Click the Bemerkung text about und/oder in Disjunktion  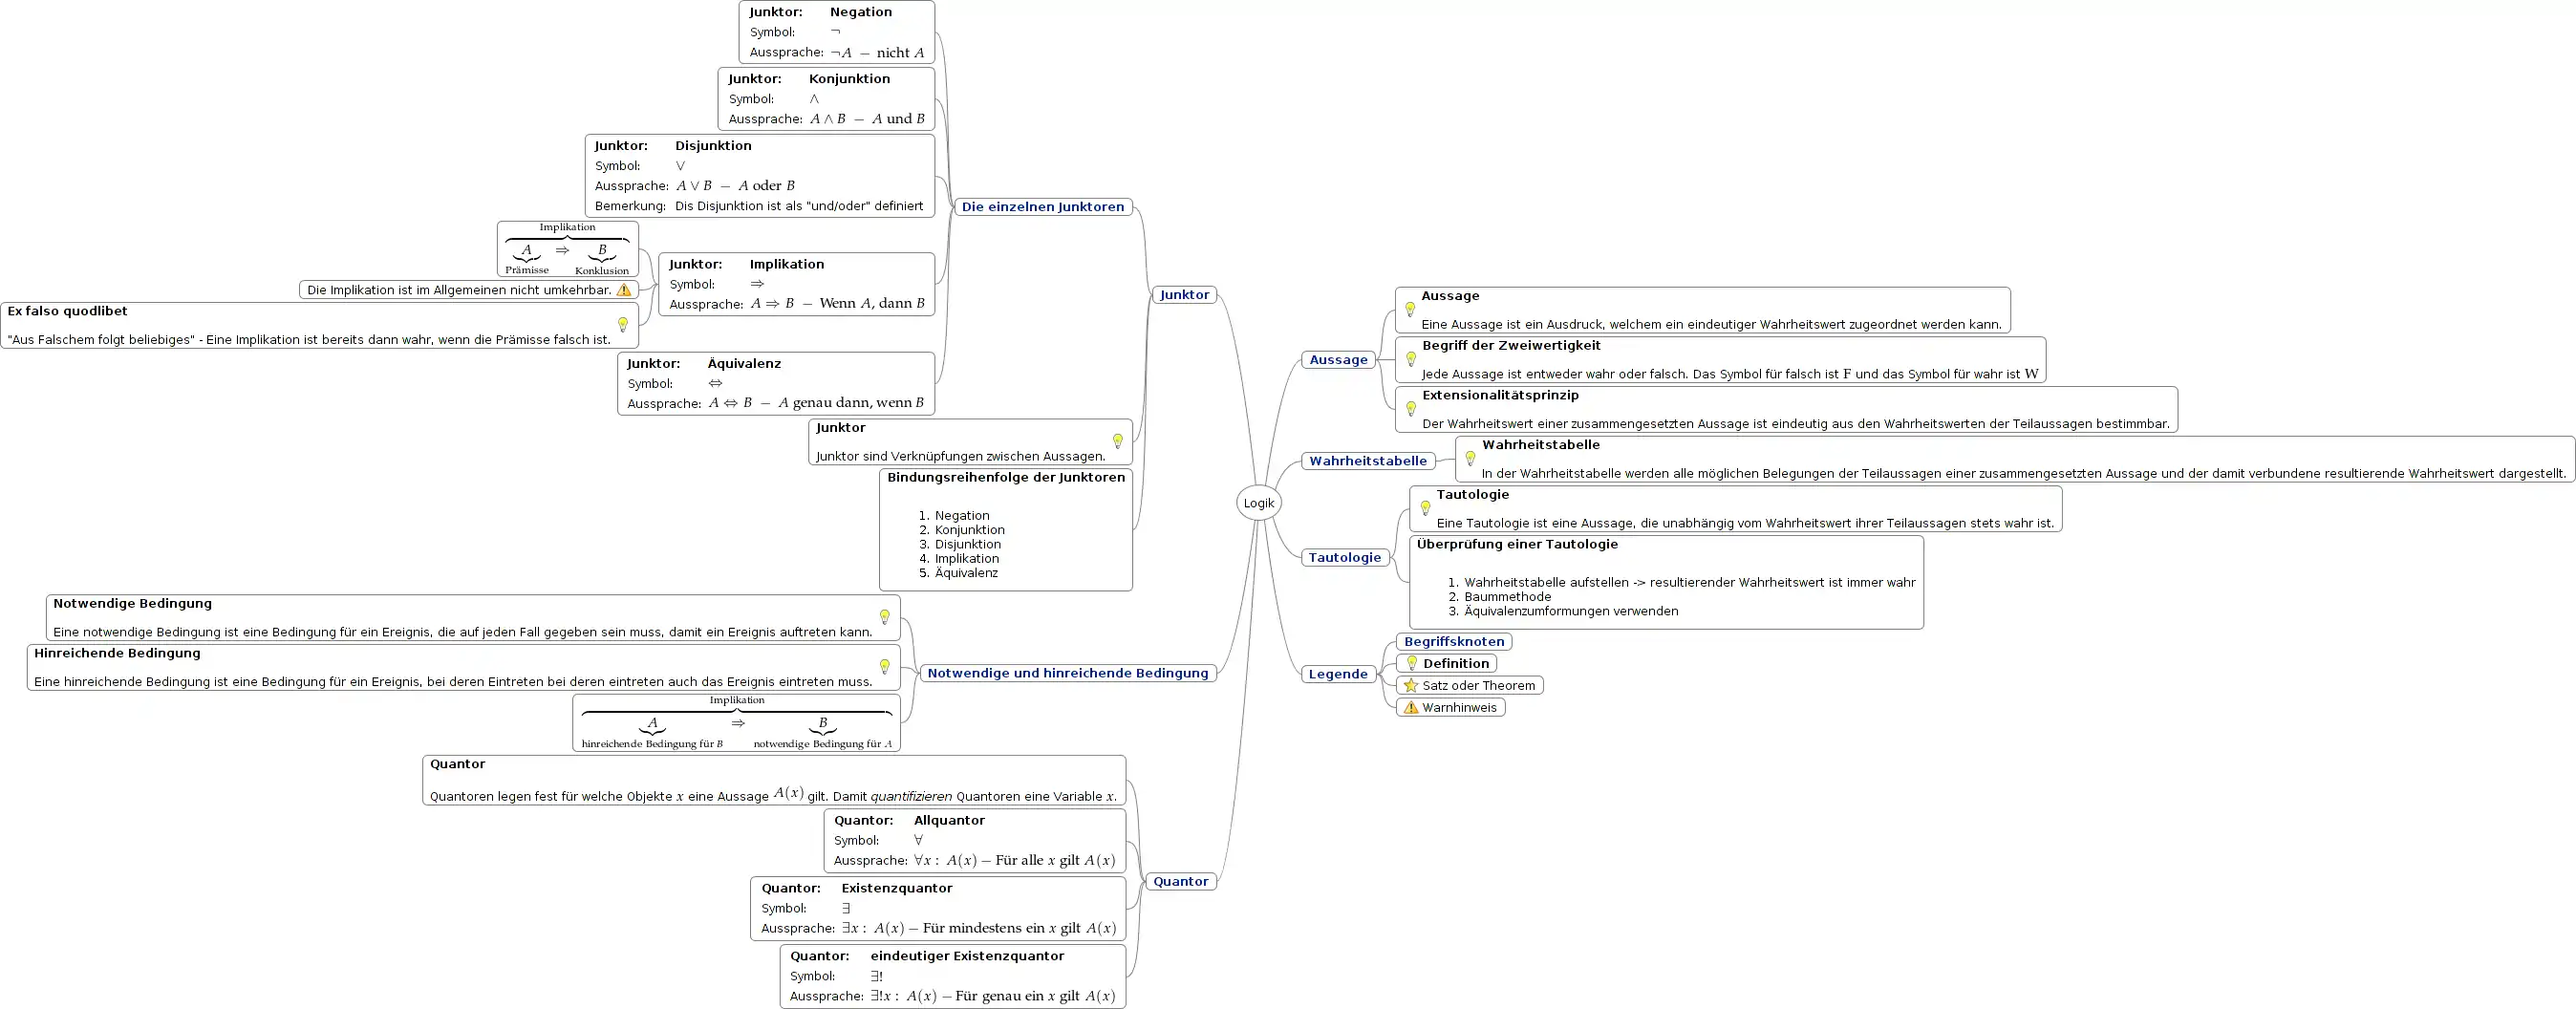click(799, 206)
